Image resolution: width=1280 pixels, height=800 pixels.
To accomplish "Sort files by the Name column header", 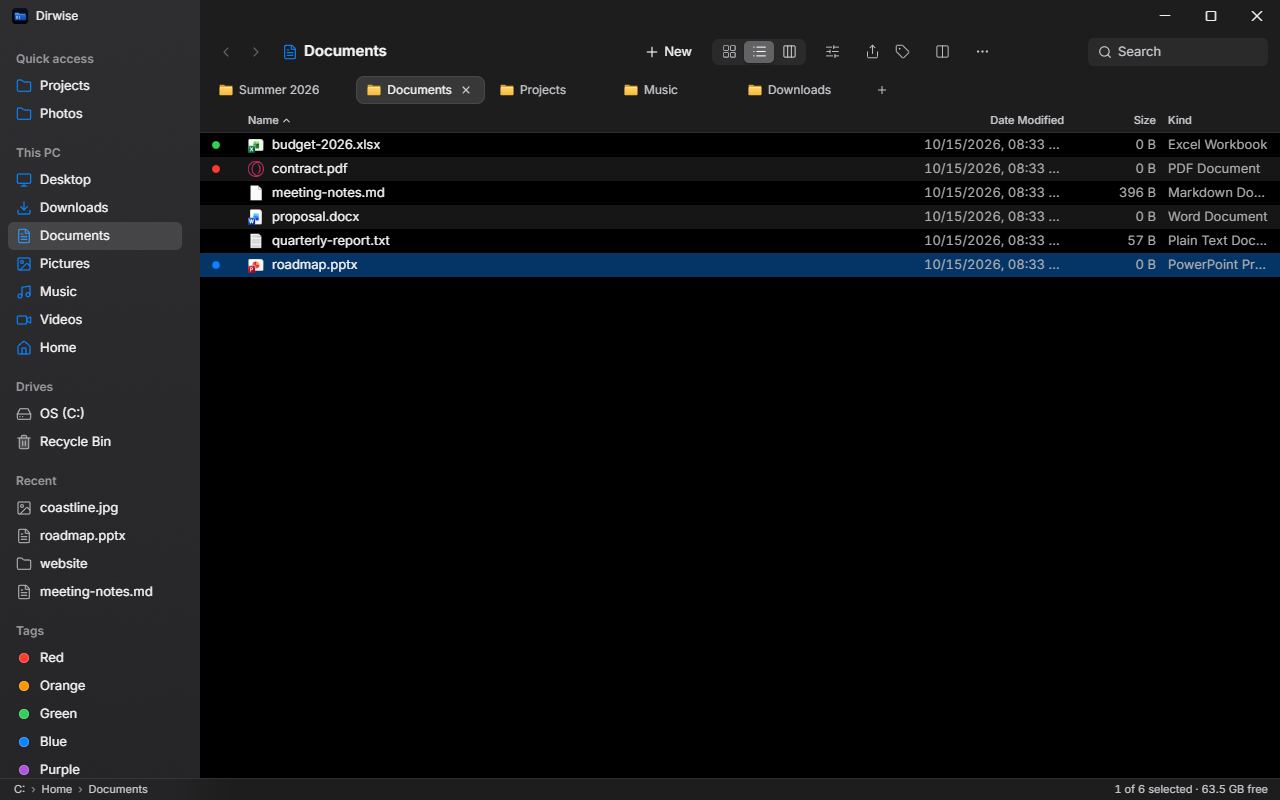I will click(x=268, y=120).
